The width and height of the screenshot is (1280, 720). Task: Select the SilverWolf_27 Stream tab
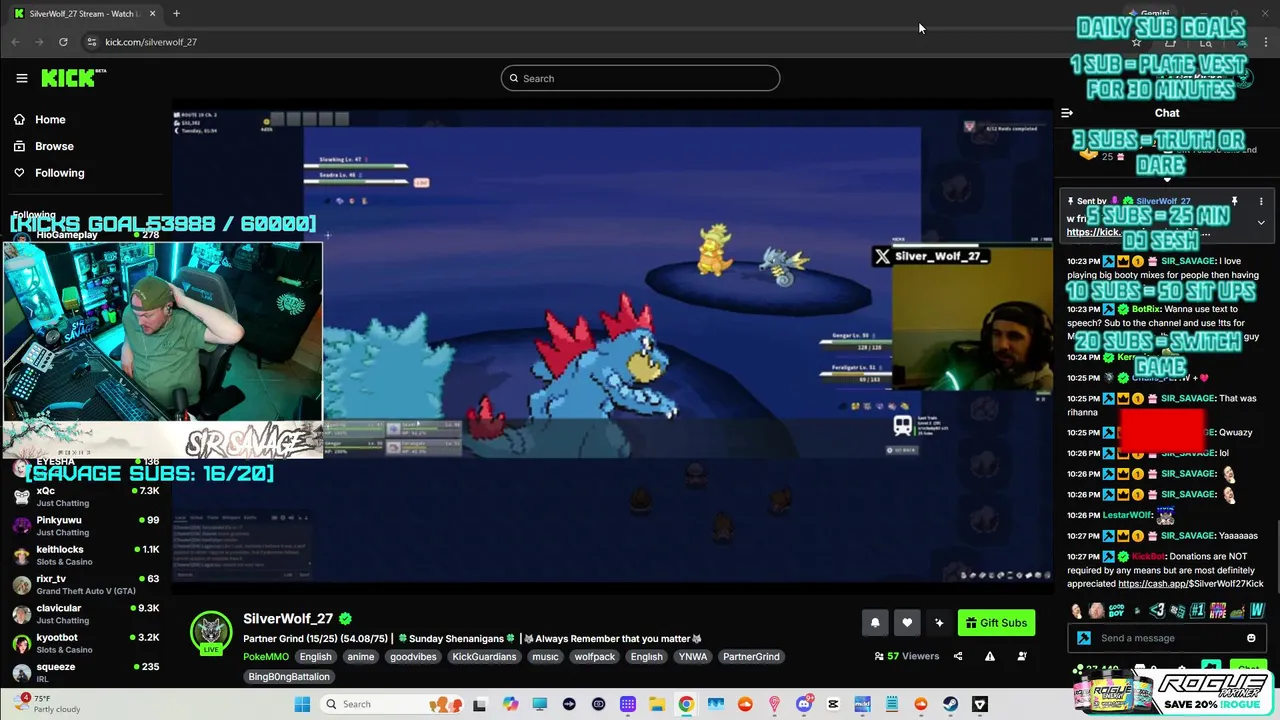pyautogui.click(x=84, y=13)
